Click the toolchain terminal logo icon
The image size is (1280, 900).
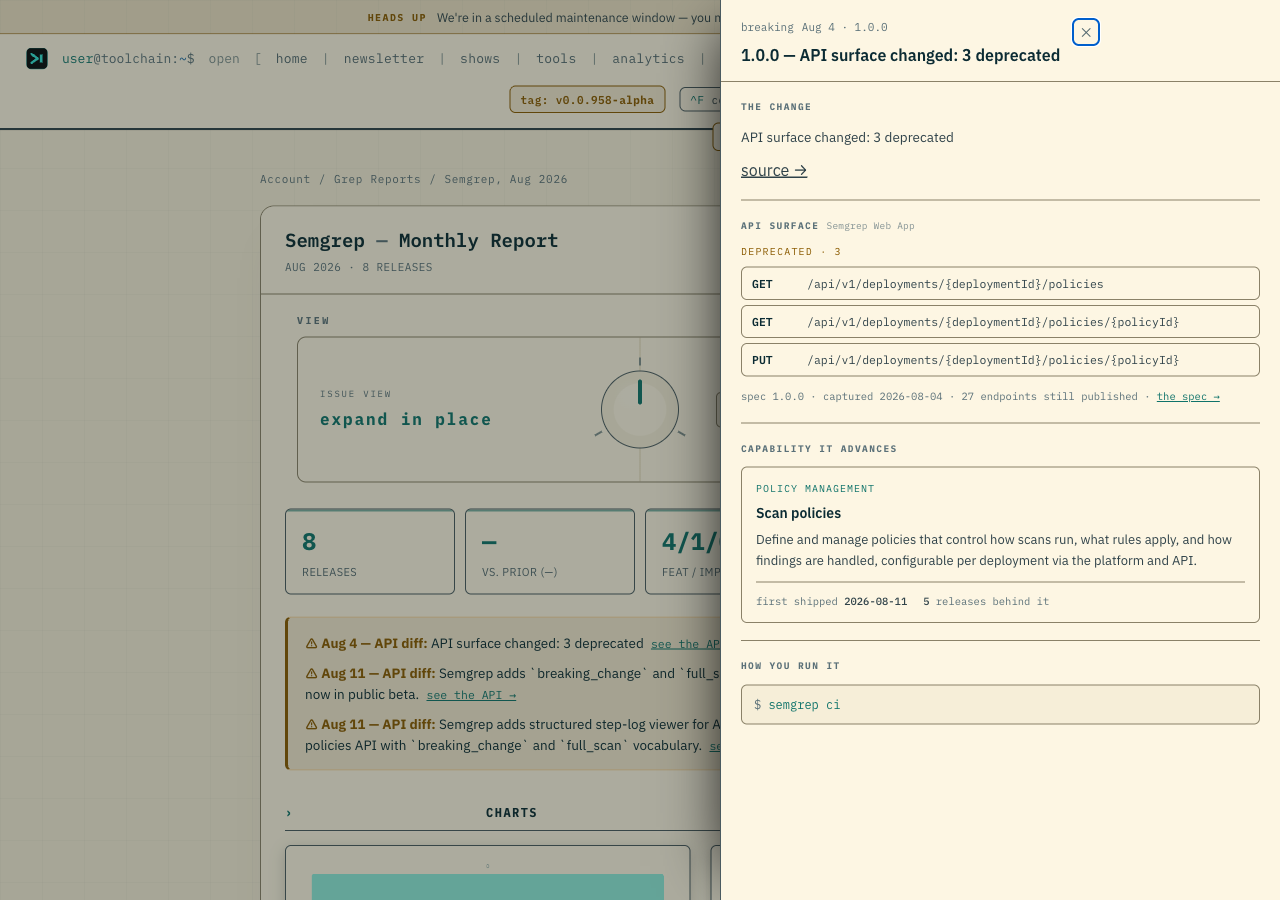point(37,58)
